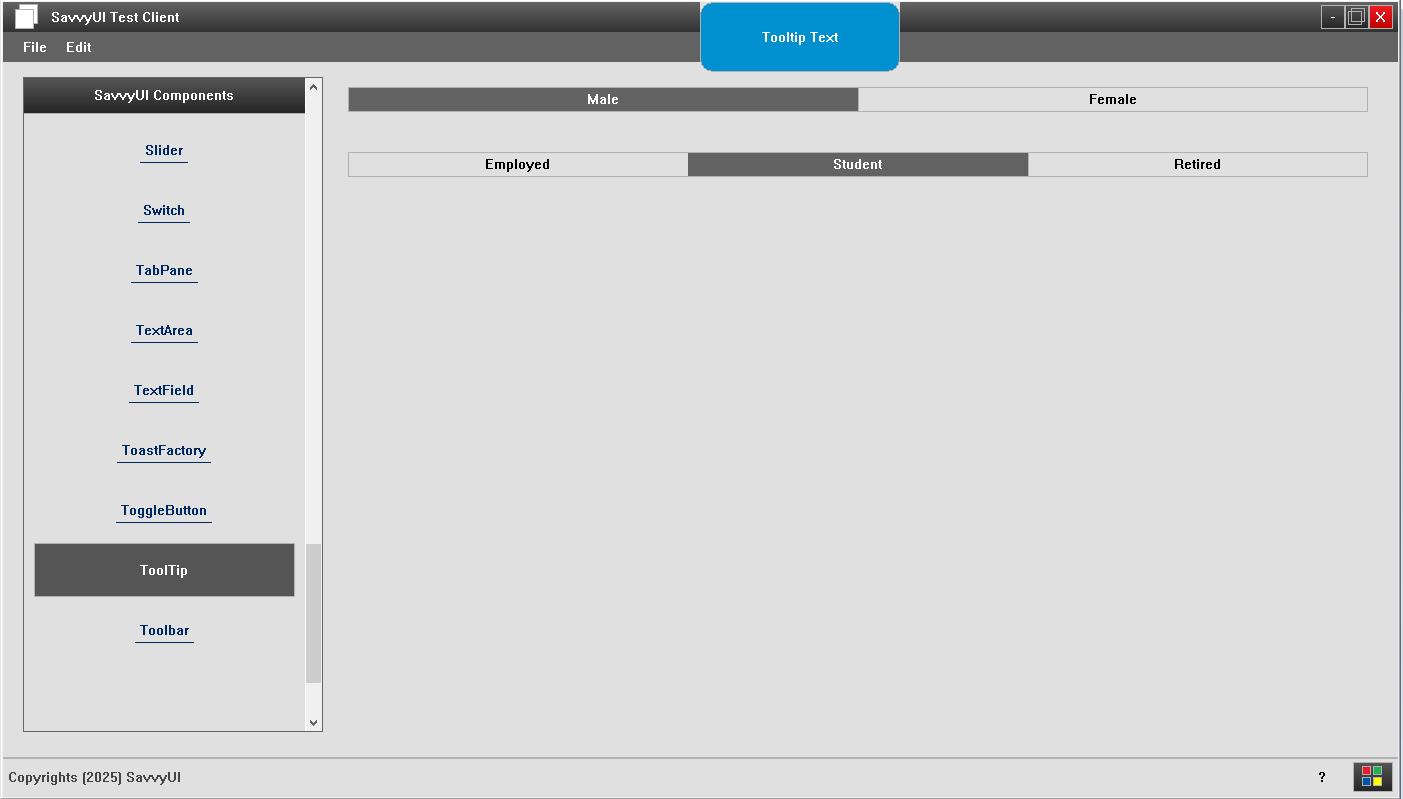This screenshot has height=799, width=1403.
Task: Open the TextArea component demo
Action: (x=164, y=330)
